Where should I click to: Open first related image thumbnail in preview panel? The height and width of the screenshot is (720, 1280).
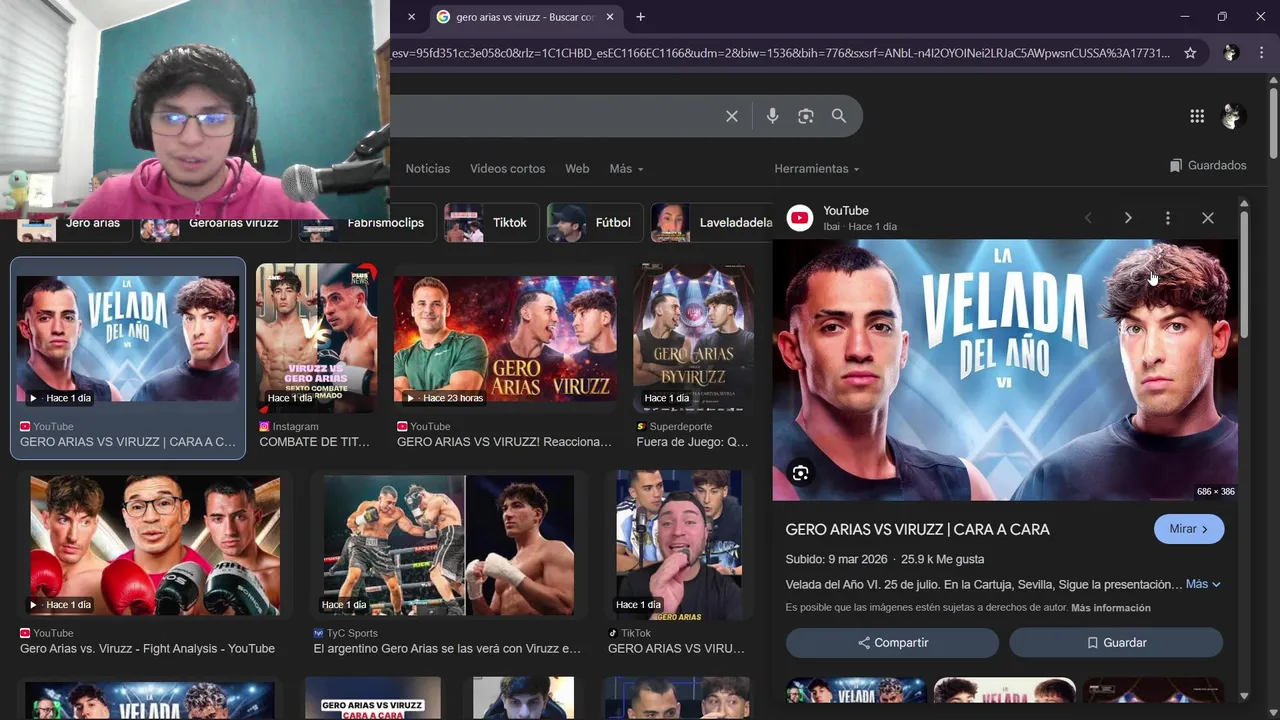pyautogui.click(x=855, y=690)
